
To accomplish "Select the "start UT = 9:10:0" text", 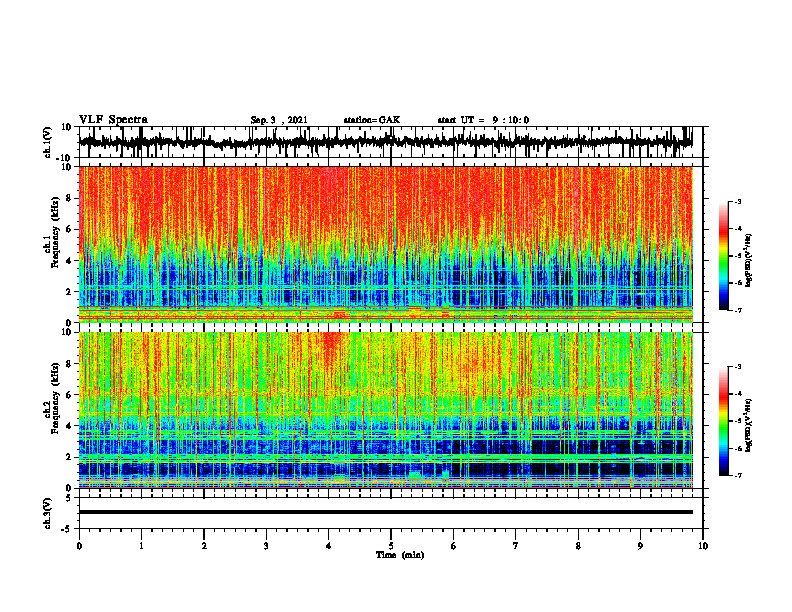I will pos(483,120).
